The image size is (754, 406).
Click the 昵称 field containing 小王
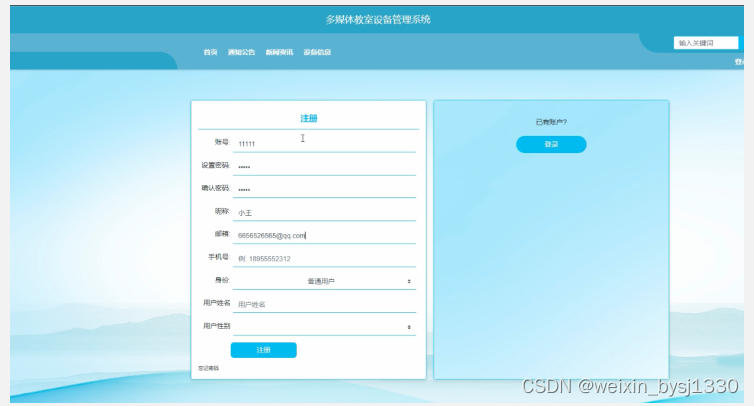pos(324,212)
